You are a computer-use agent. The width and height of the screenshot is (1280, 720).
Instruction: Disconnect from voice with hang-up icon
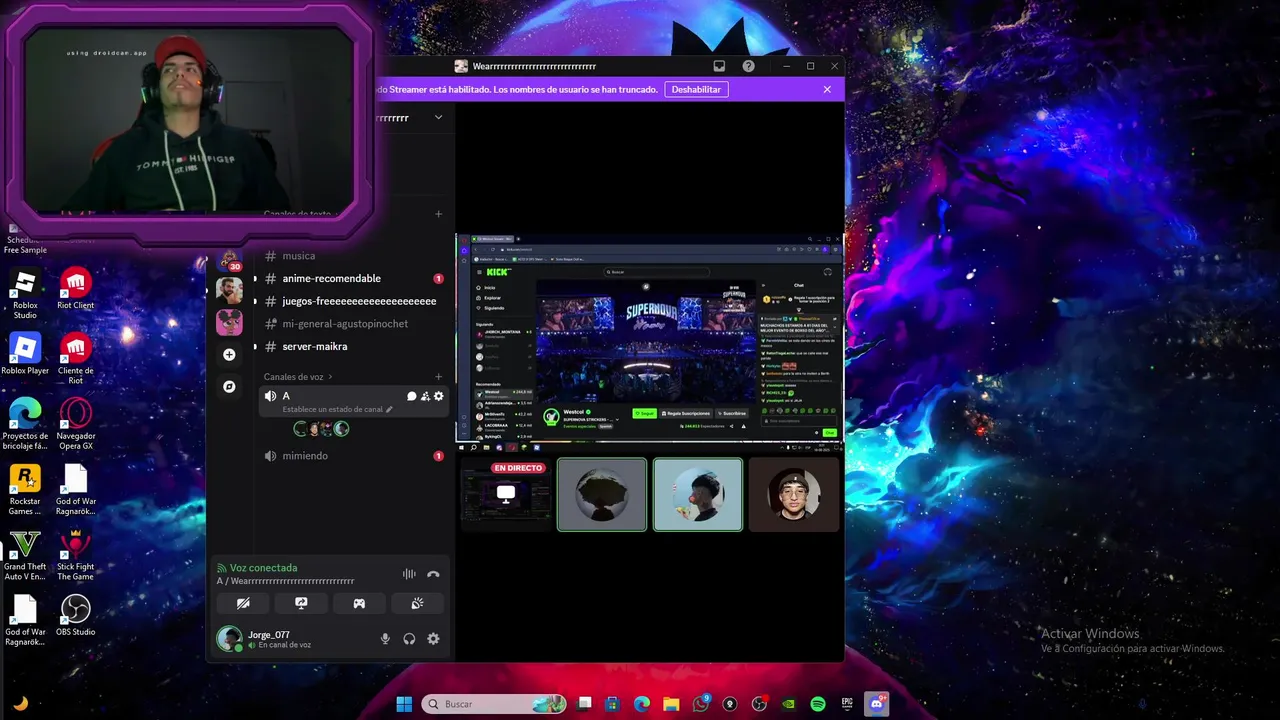[x=433, y=574]
